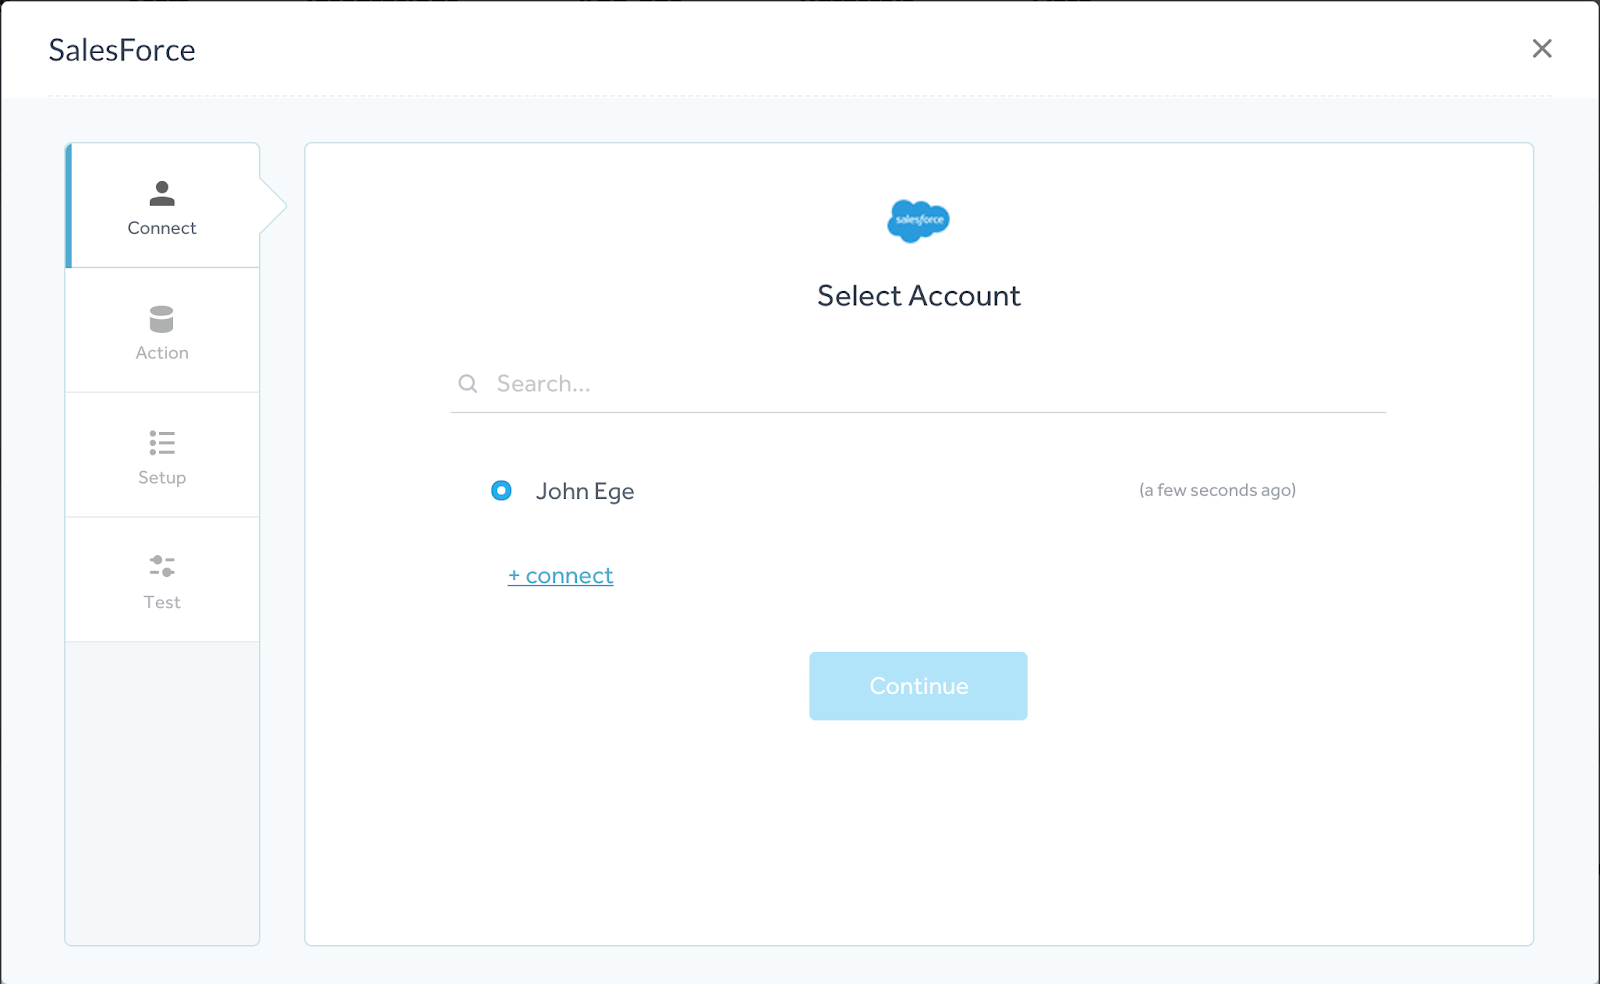1600x984 pixels.
Task: Click the Continue button
Action: point(918,686)
